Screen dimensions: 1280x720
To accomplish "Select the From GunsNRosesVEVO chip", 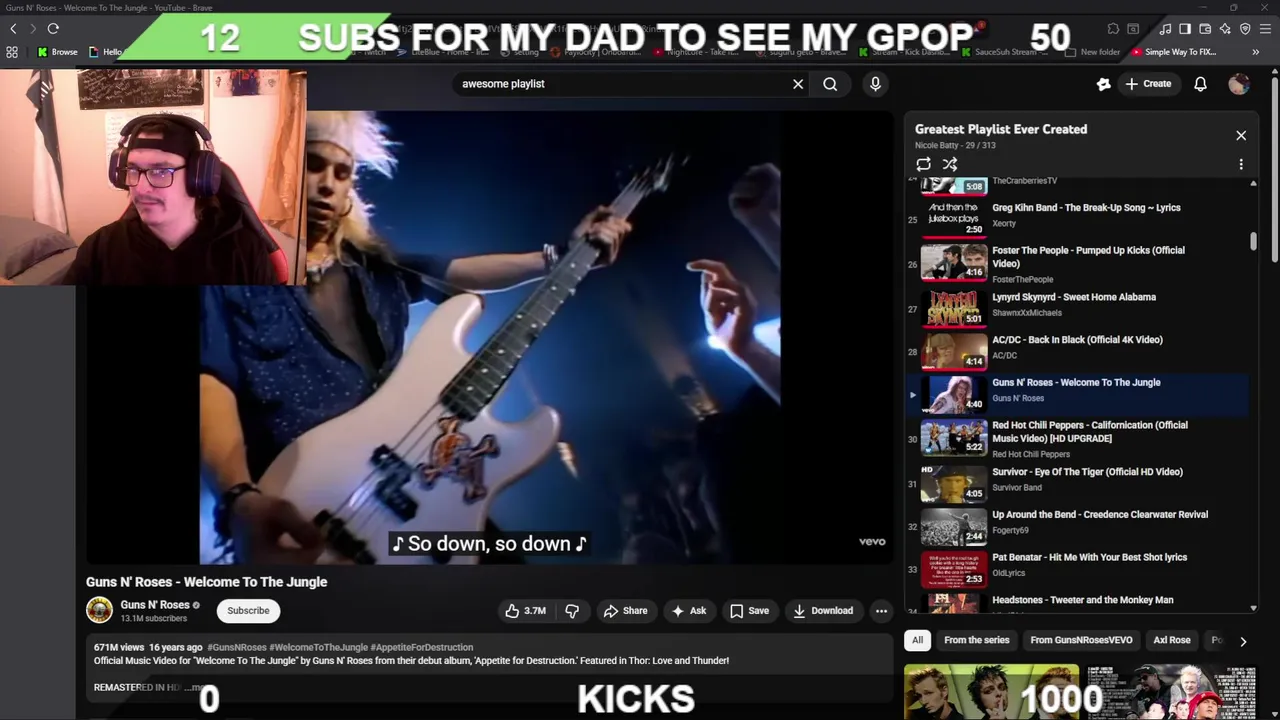I will point(1081,640).
